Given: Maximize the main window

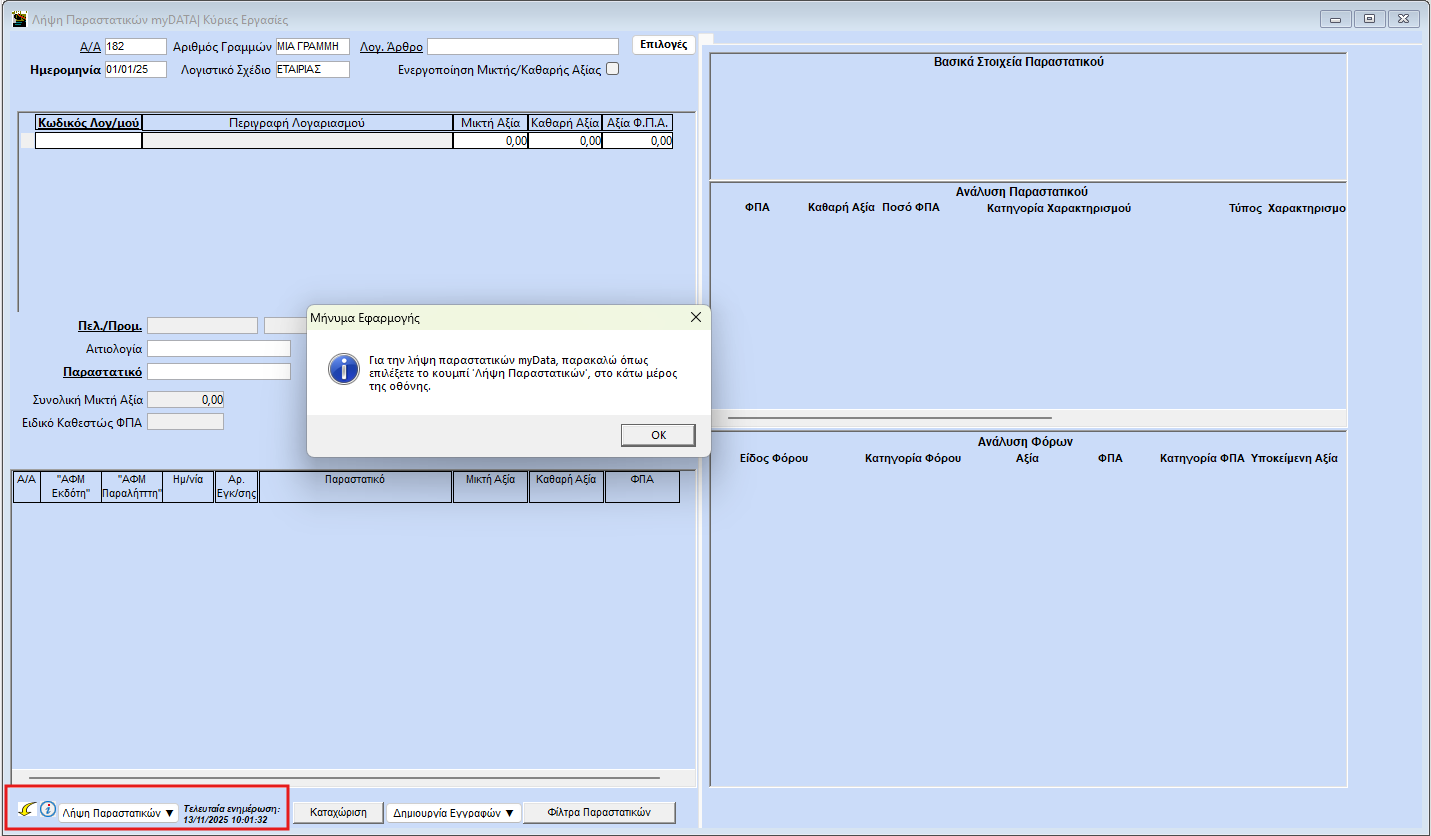Looking at the screenshot, I should 1370,18.
